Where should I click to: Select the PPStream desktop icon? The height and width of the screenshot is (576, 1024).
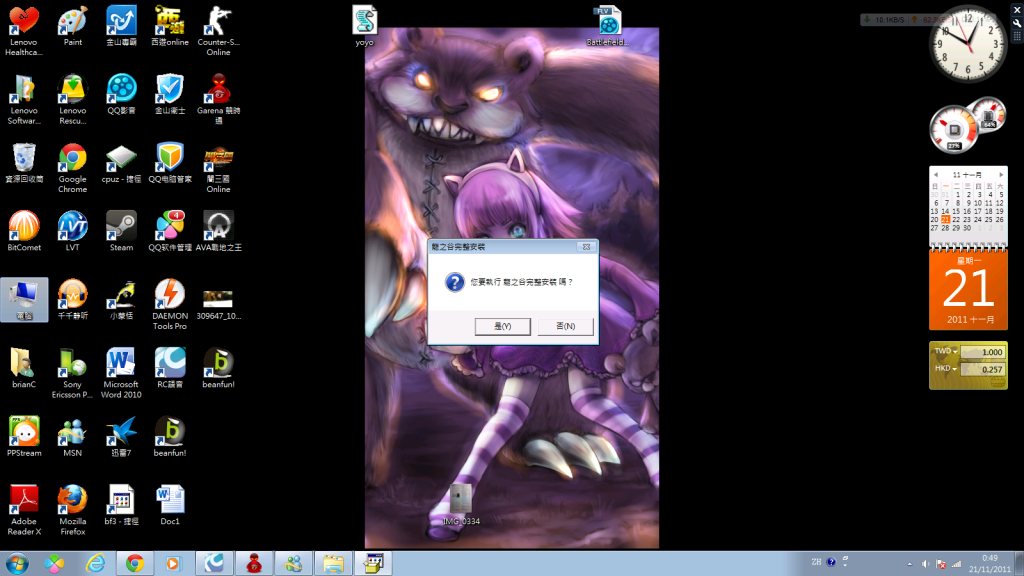pos(24,436)
